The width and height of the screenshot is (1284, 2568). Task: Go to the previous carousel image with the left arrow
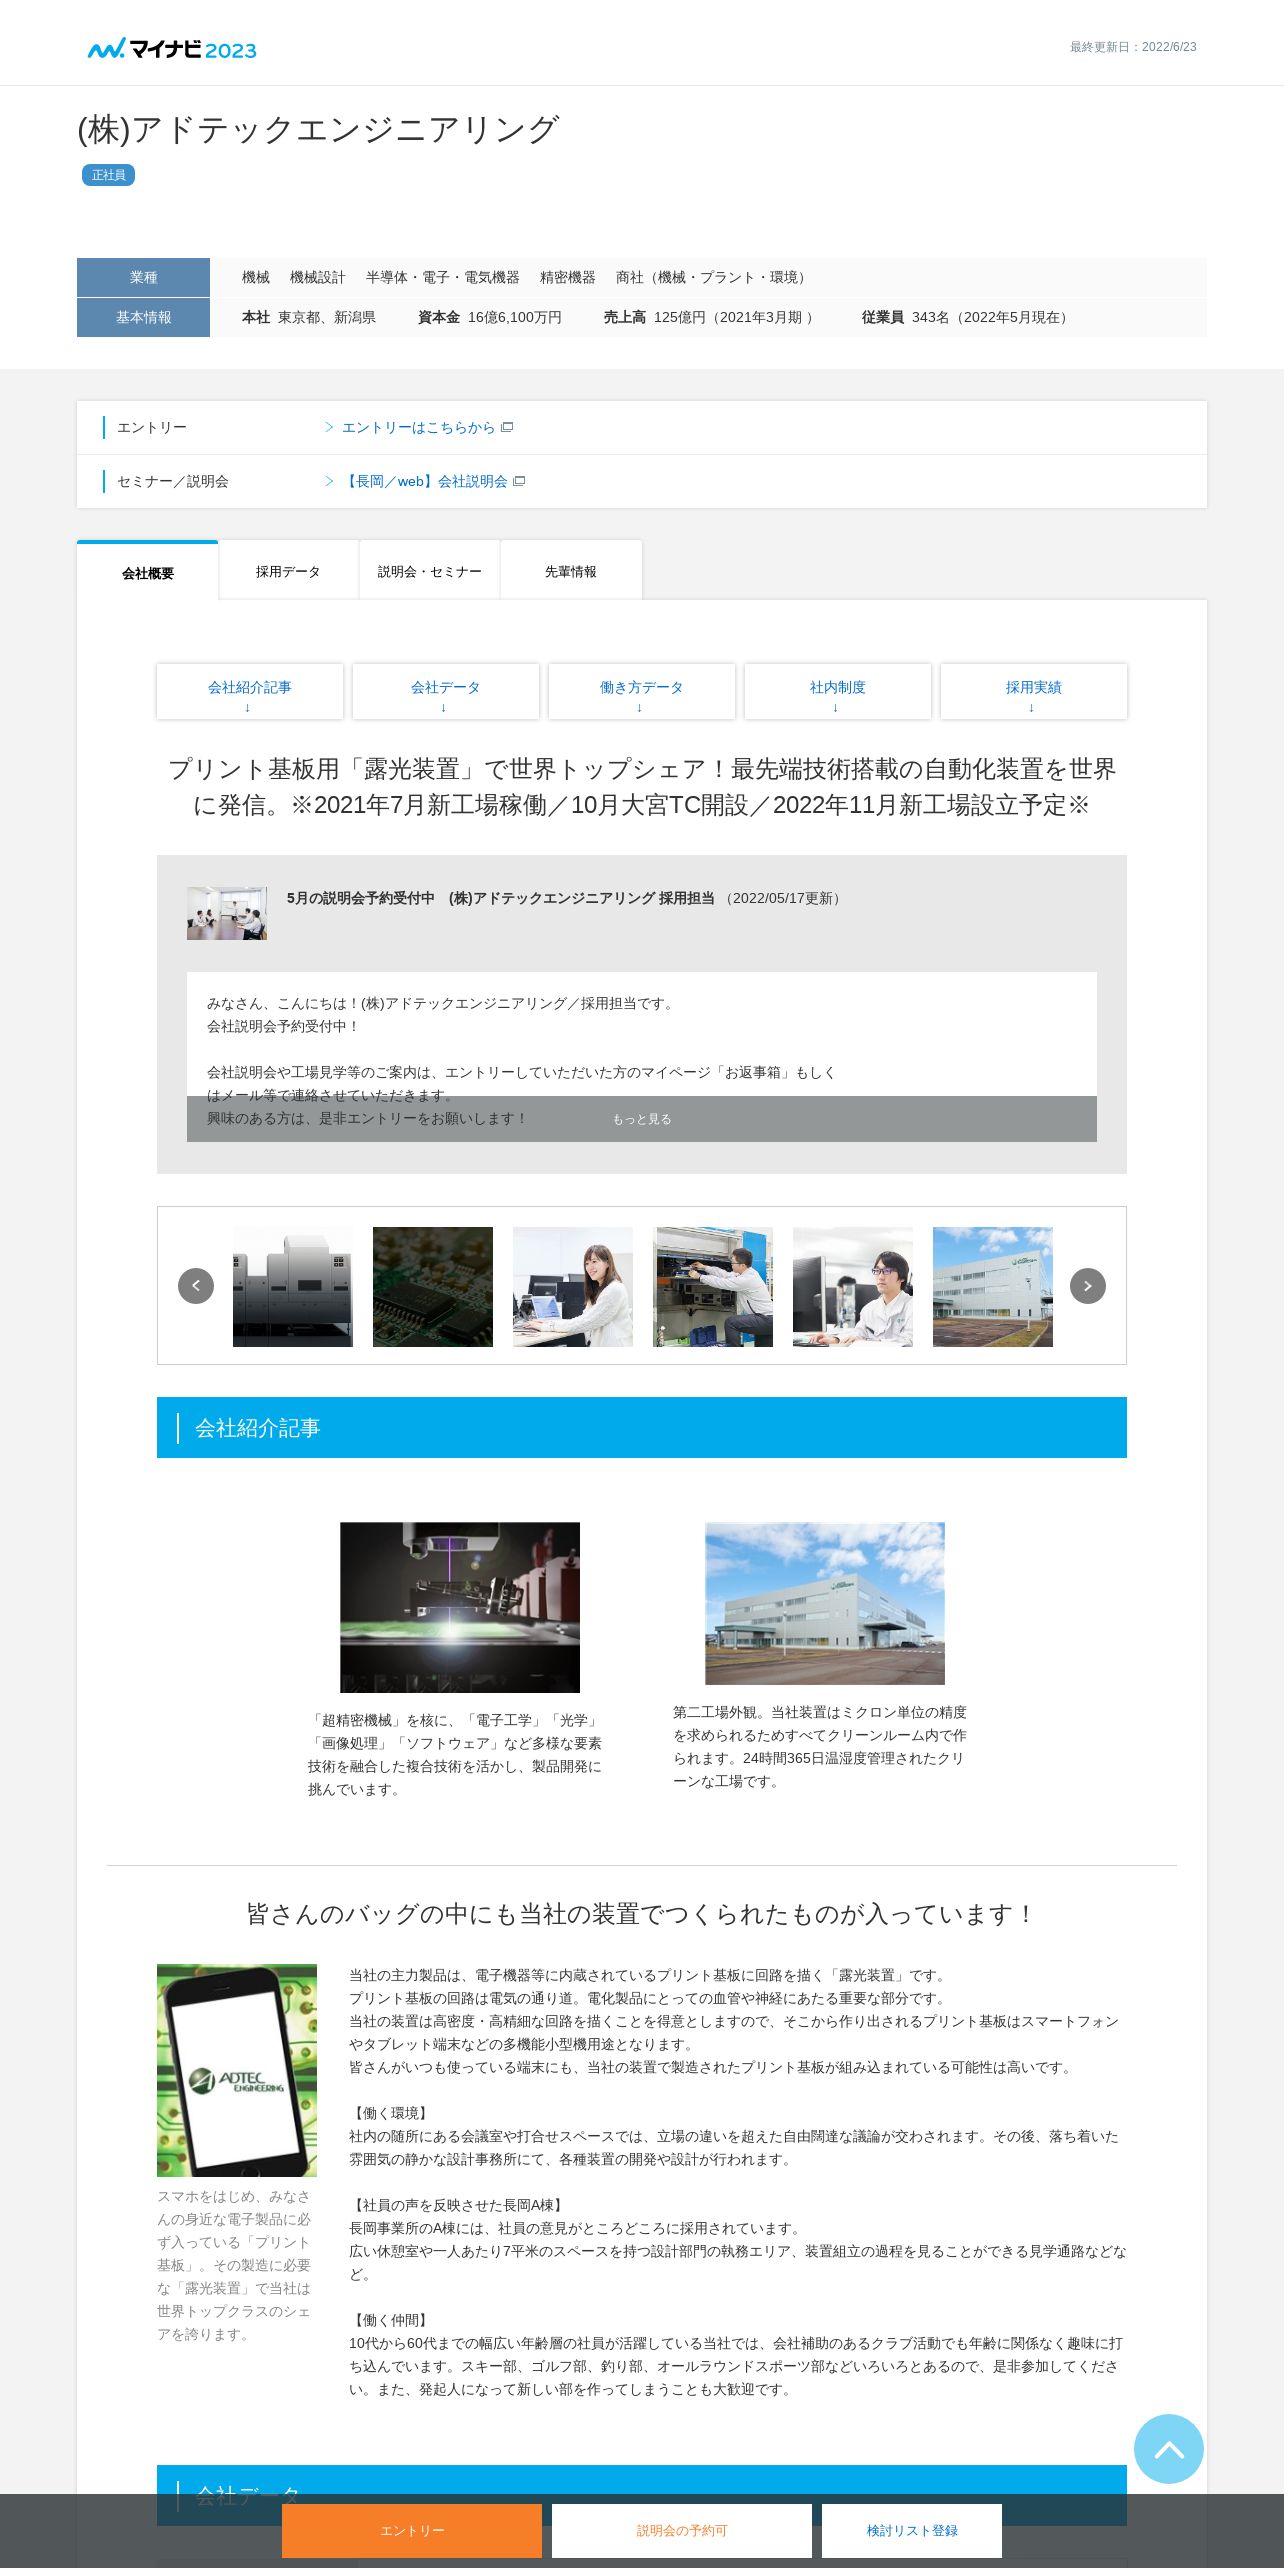click(196, 1286)
